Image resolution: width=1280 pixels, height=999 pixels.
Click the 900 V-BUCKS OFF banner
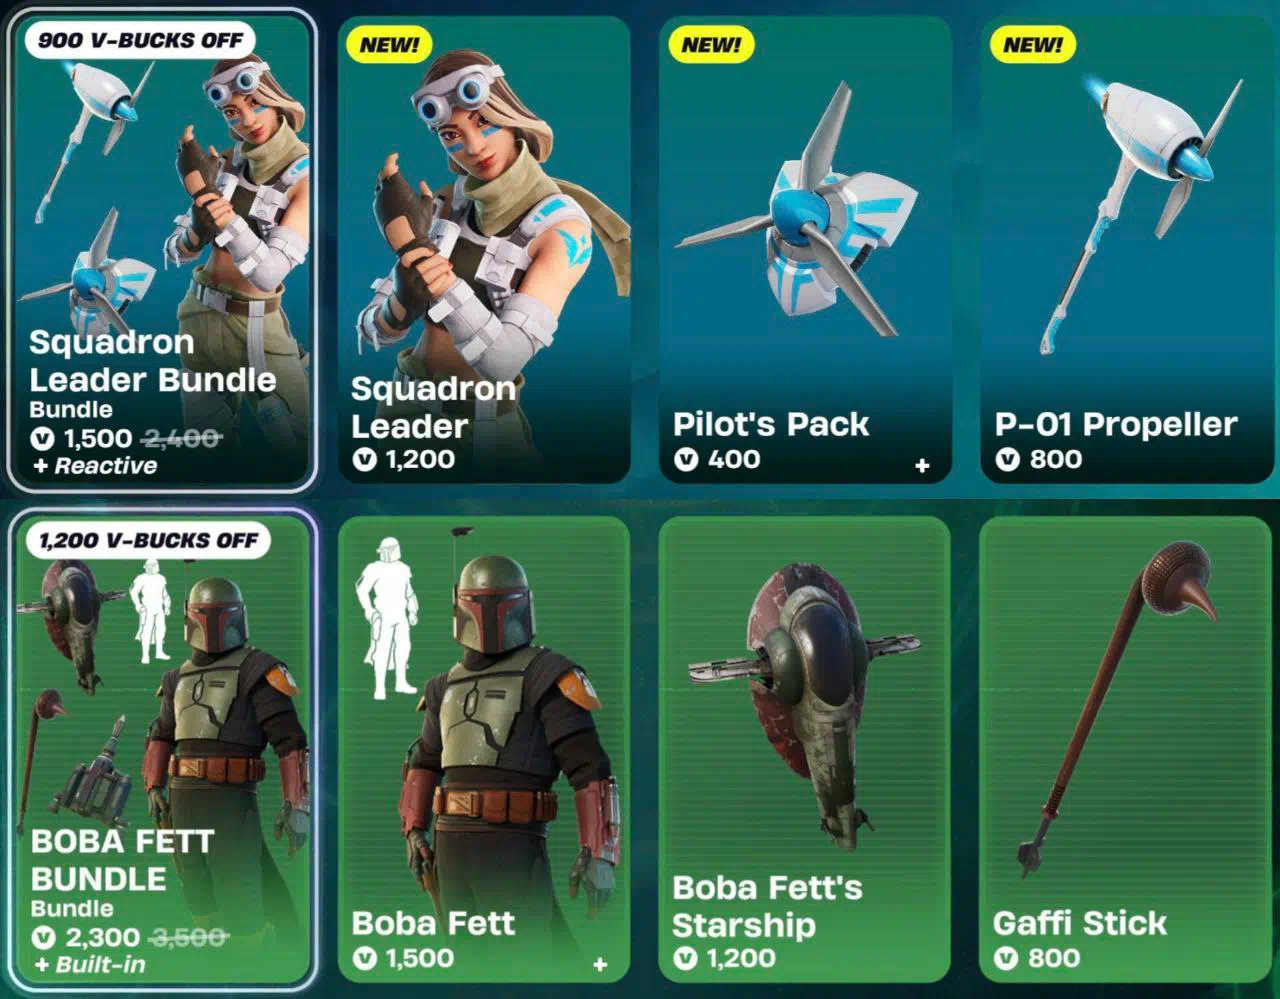pos(140,41)
